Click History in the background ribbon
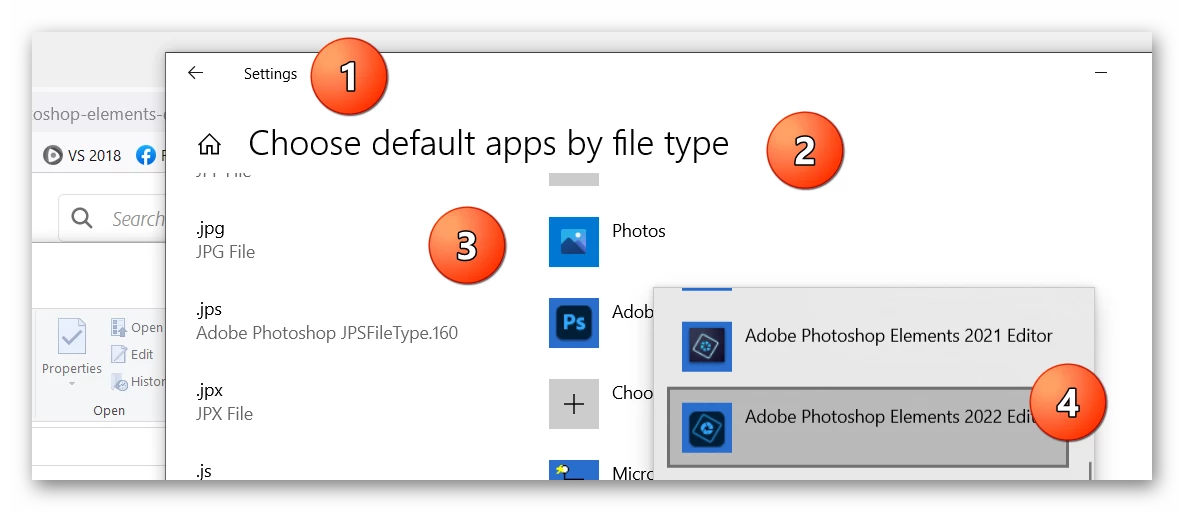The width and height of the screenshot is (1184, 512). tap(137, 382)
